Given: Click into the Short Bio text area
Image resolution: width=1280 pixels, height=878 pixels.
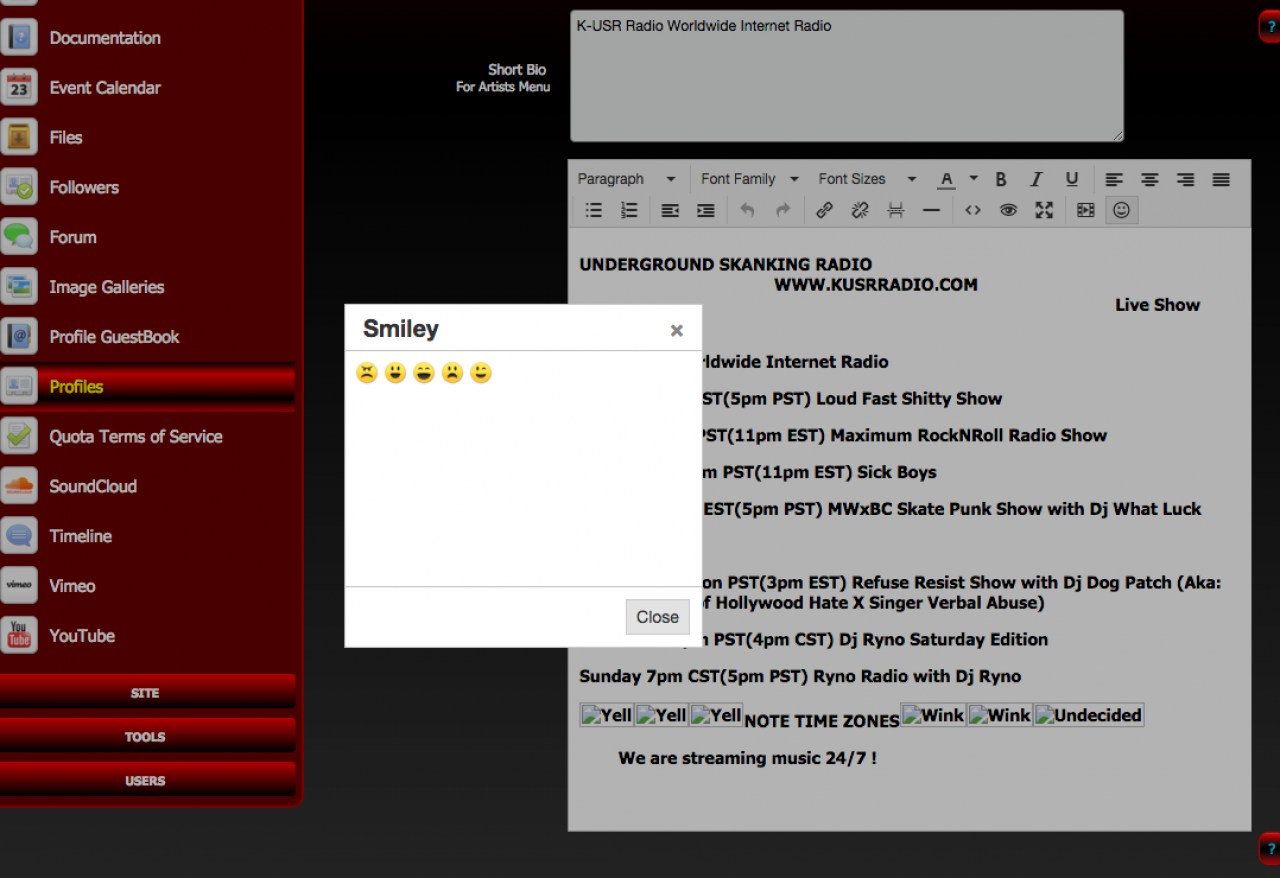Looking at the screenshot, I should point(847,76).
